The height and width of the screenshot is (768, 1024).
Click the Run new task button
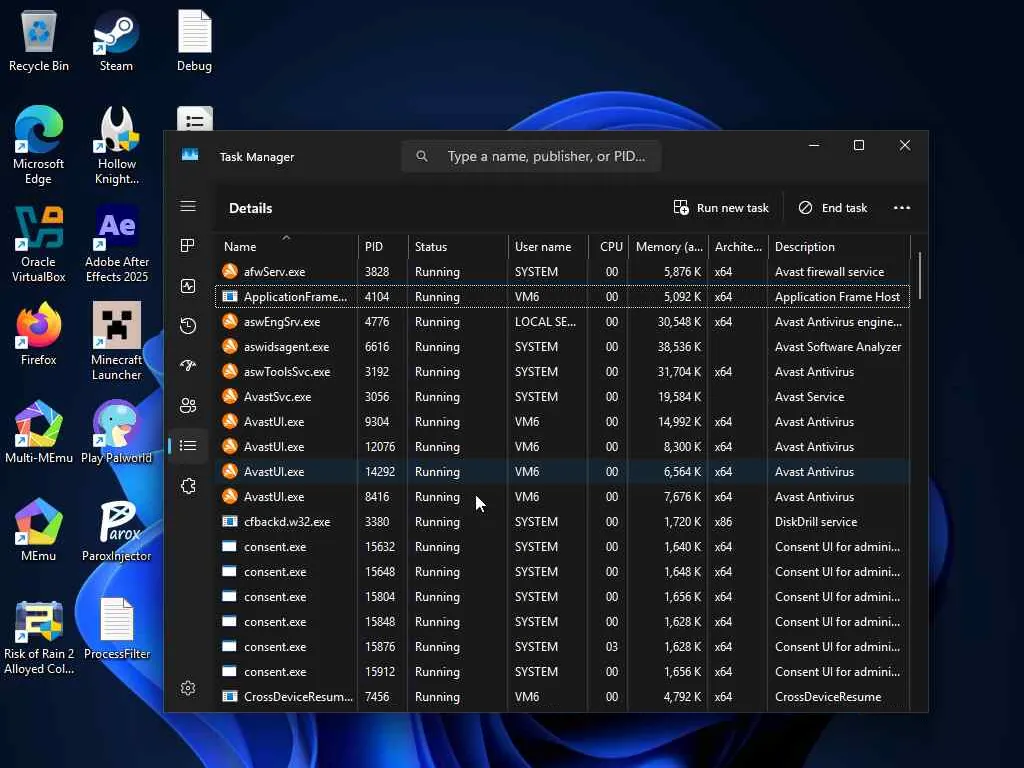(x=721, y=208)
